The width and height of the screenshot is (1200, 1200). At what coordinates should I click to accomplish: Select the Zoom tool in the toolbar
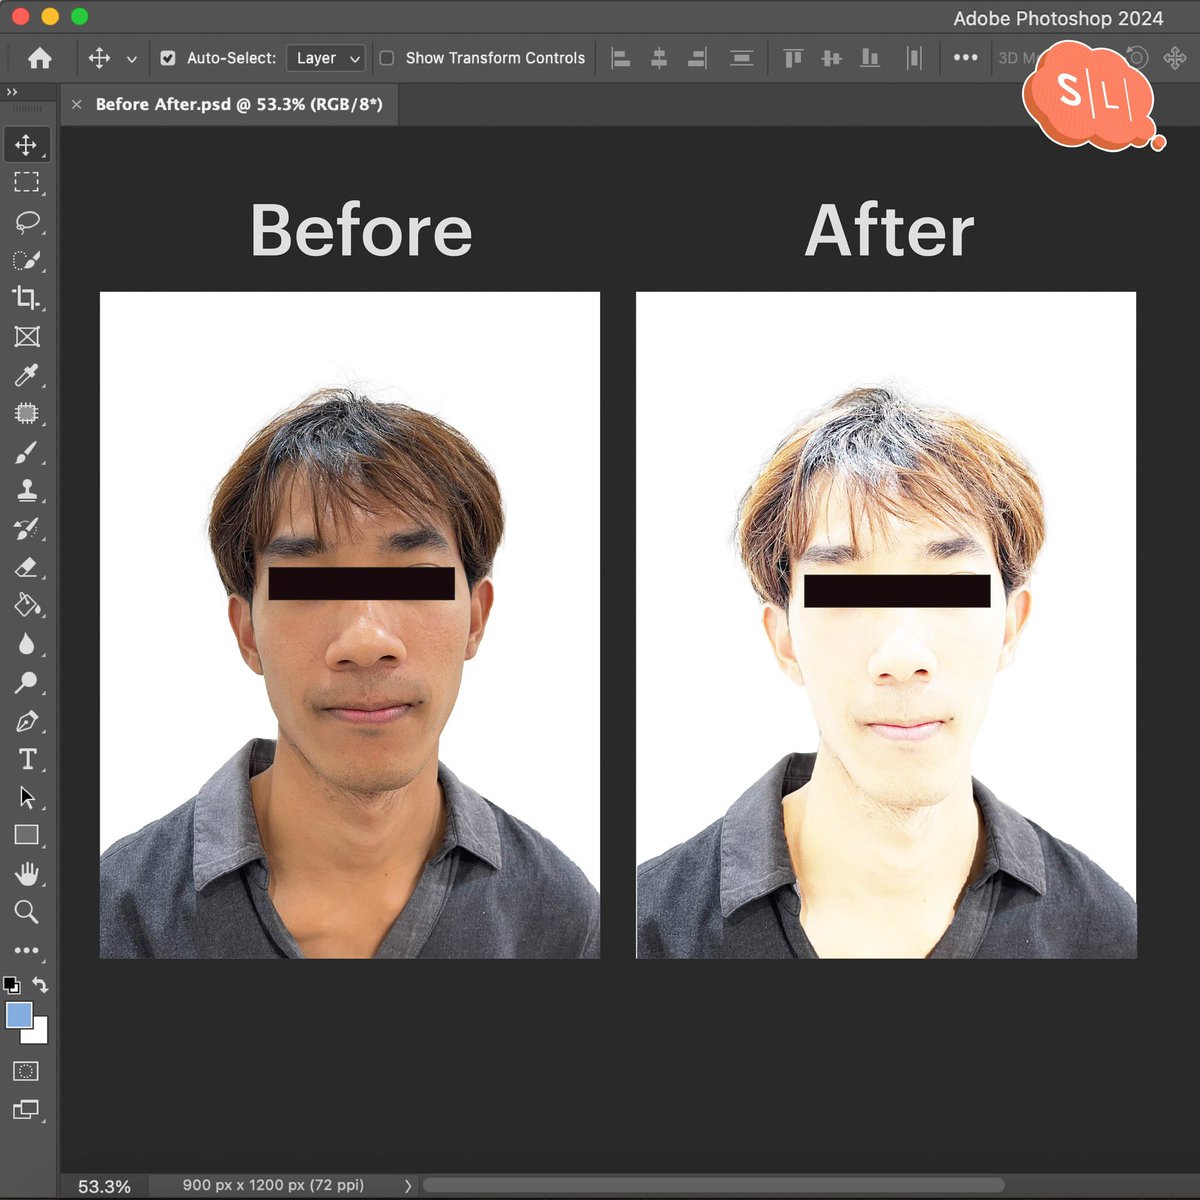point(27,911)
